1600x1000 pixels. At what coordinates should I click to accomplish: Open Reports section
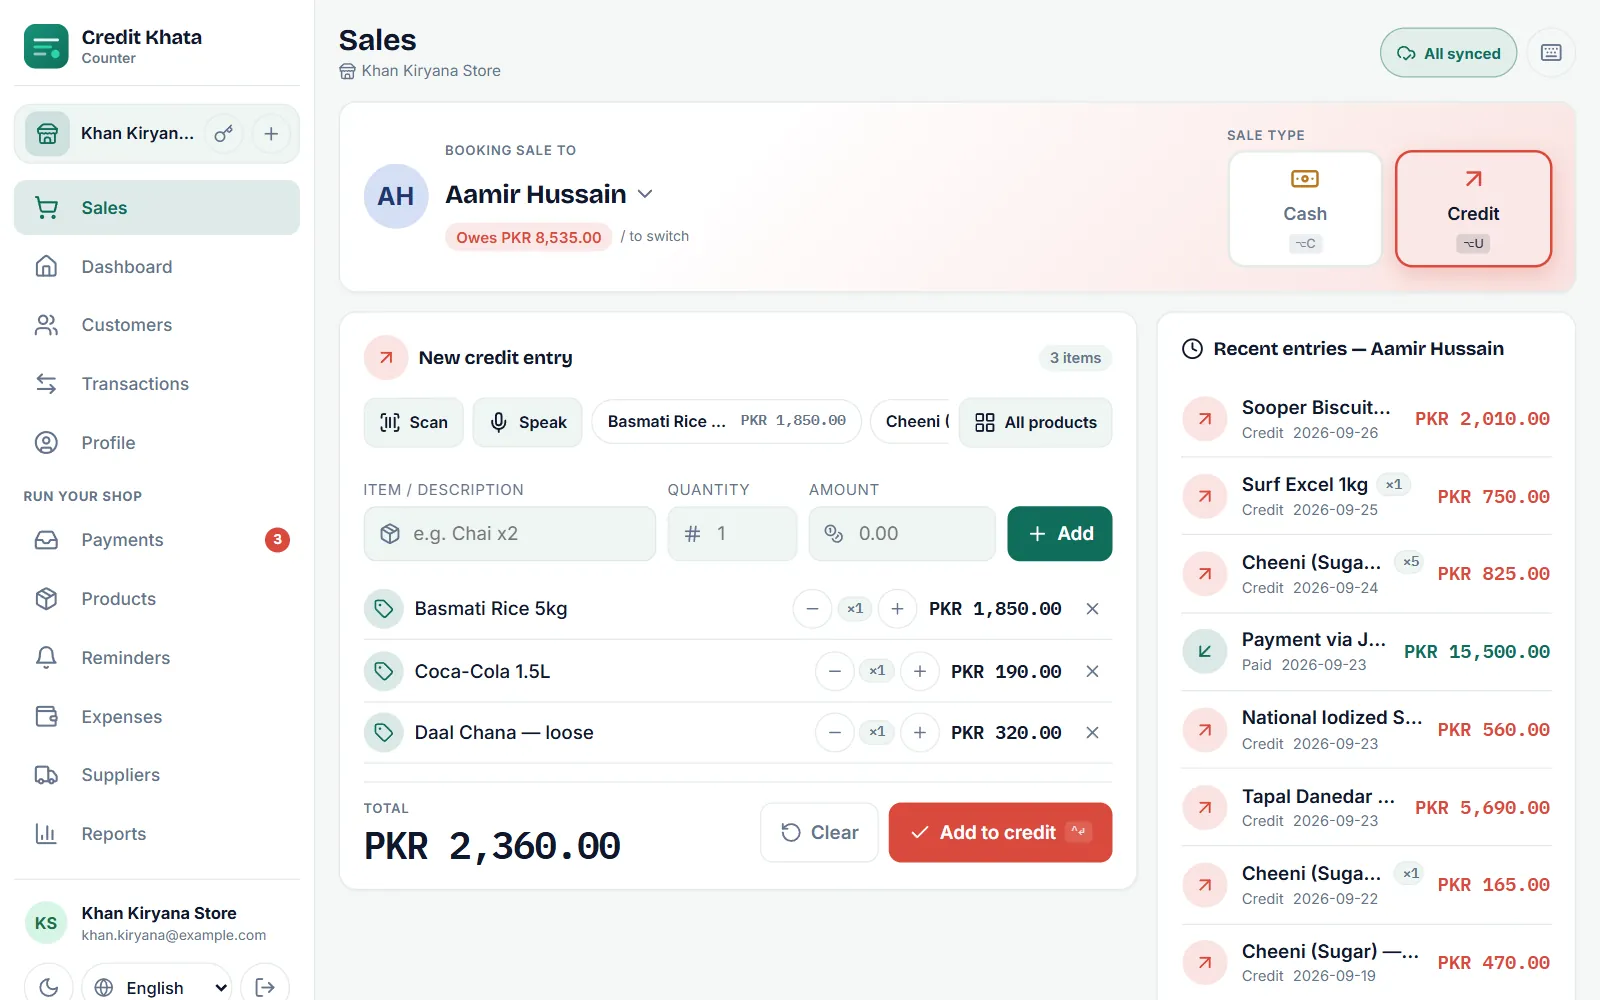point(157,834)
